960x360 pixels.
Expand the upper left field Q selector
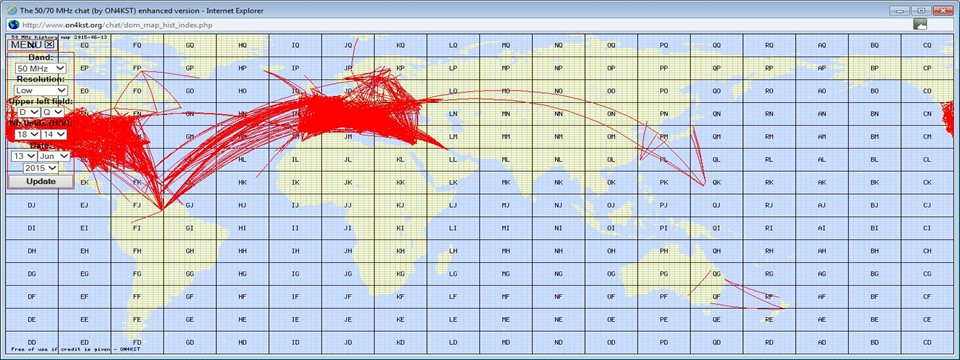click(53, 113)
